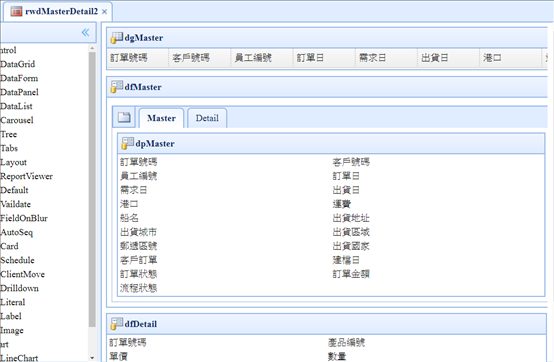Select Layout in the toolbox
Screen dimensions: 554x362
(x=13, y=162)
